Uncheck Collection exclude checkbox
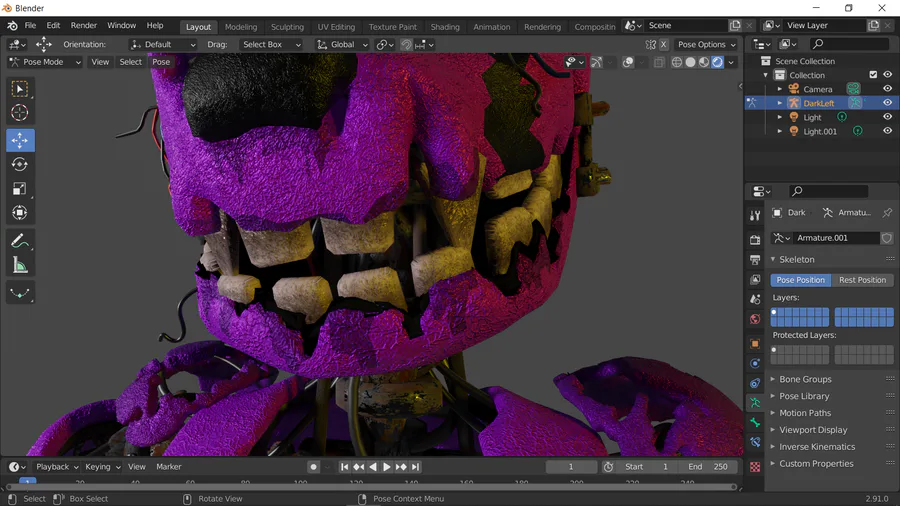 873,75
